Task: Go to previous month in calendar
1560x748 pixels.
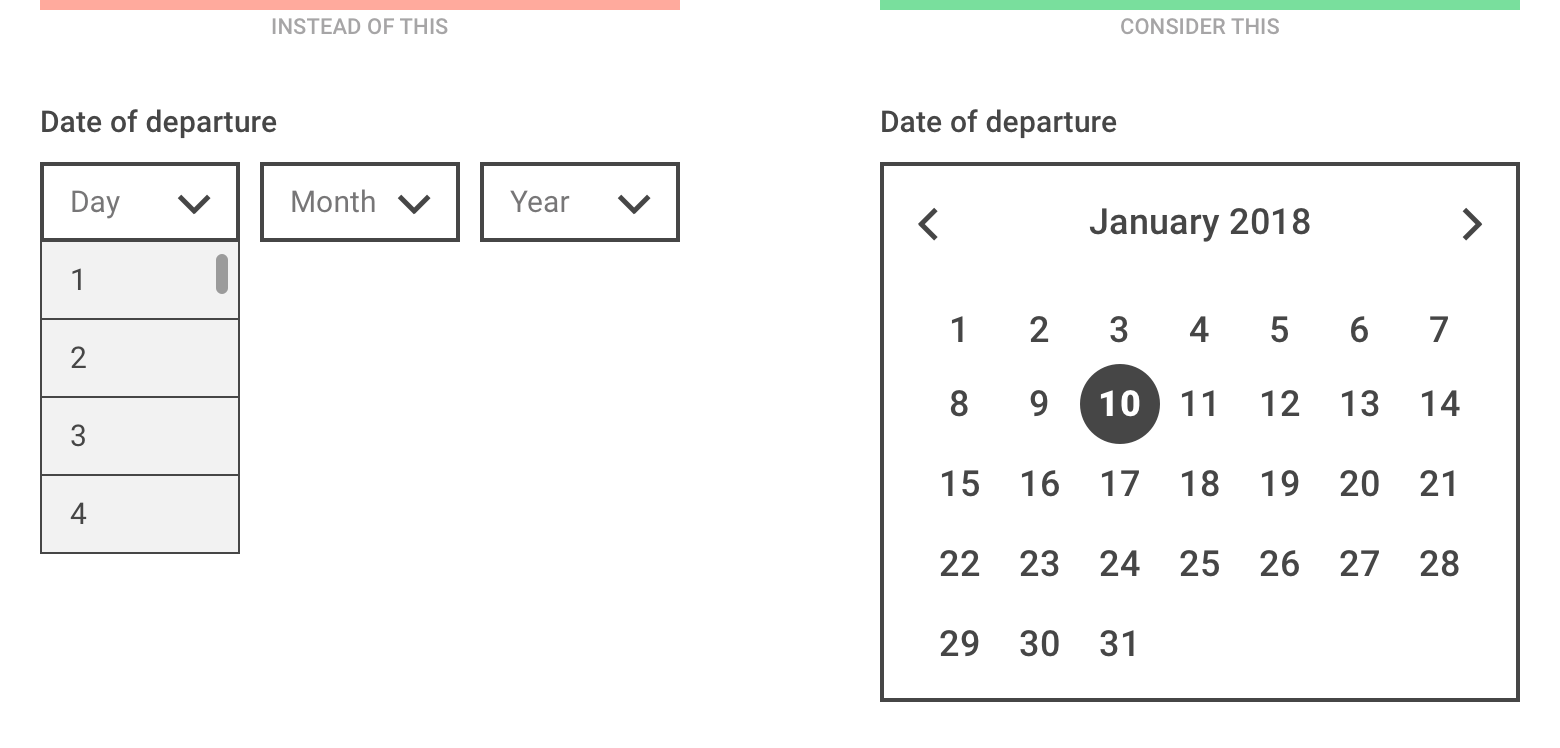Action: click(x=929, y=224)
